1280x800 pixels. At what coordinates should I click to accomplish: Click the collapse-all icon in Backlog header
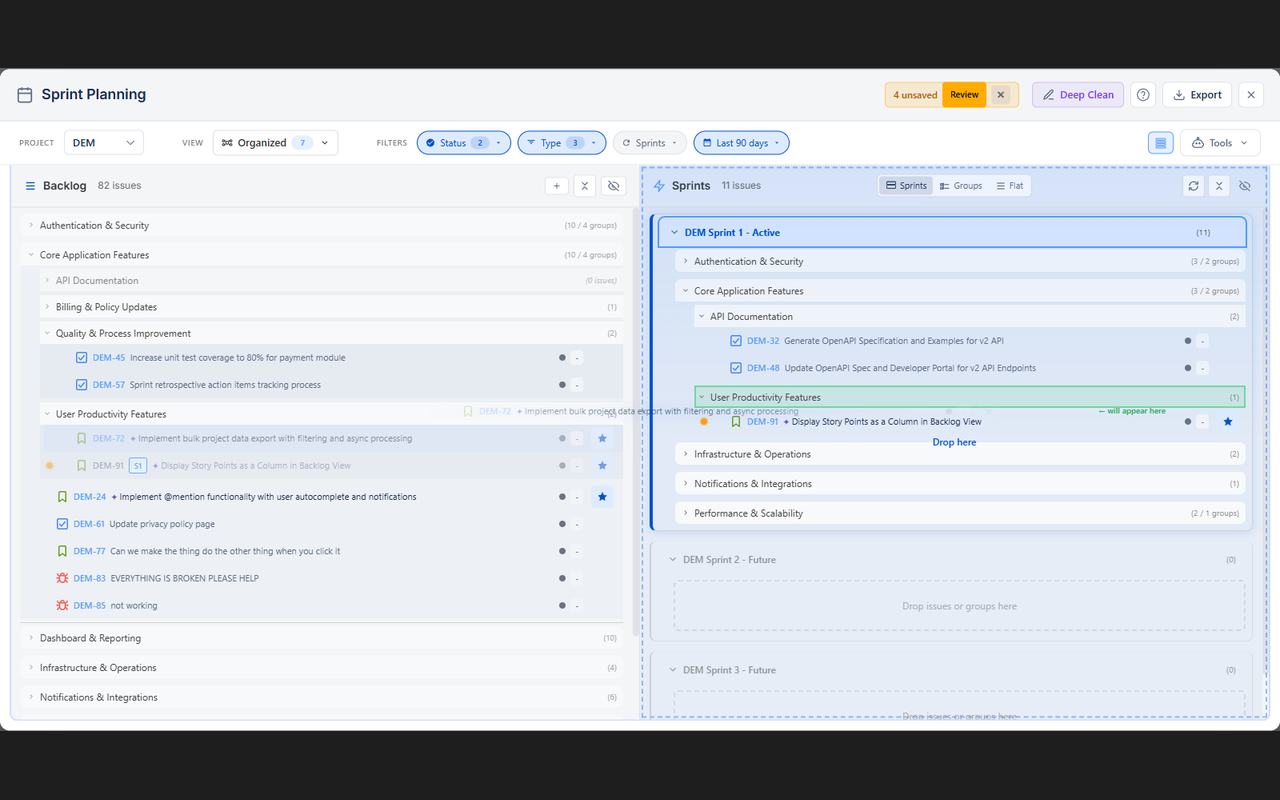[x=585, y=185]
